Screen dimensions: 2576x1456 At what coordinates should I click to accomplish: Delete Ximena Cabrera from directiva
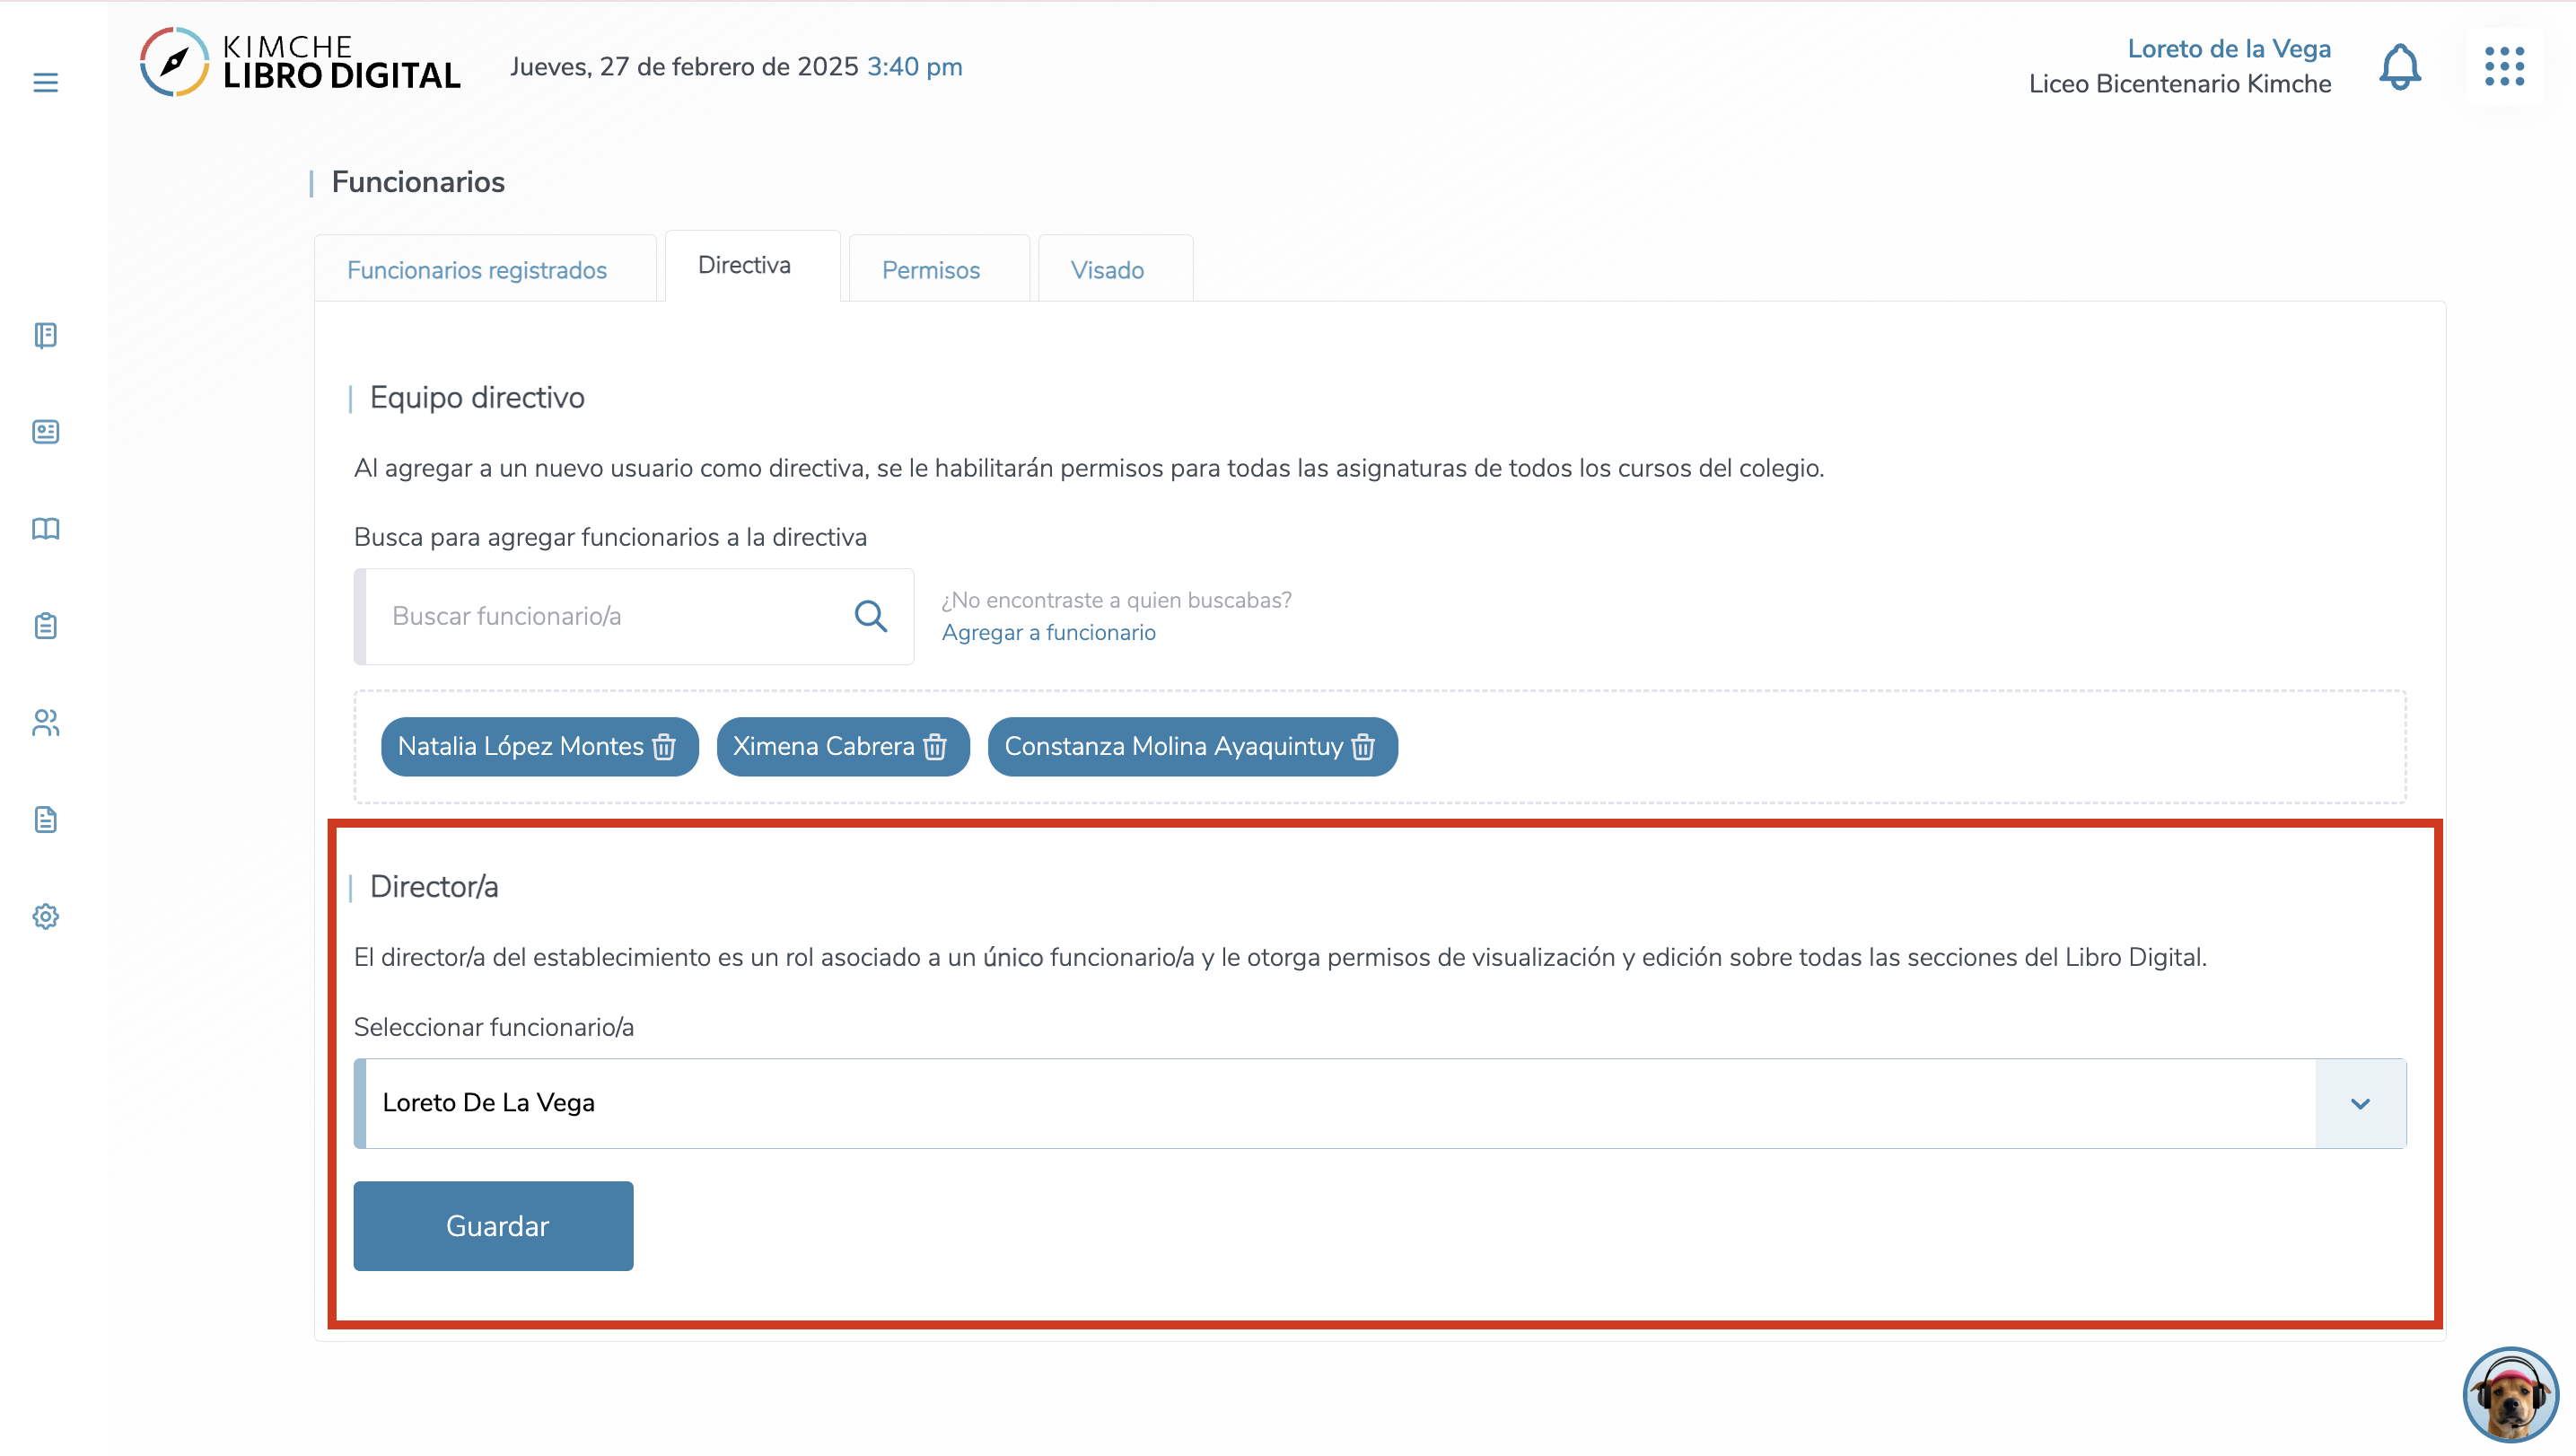pos(935,747)
